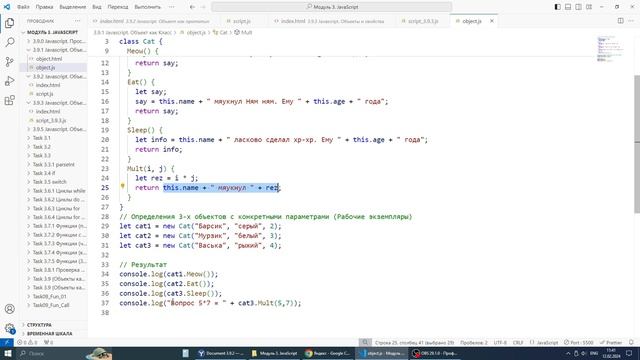Click the command center search box
The width and height of the screenshot is (640, 360).
[x=332, y=7]
